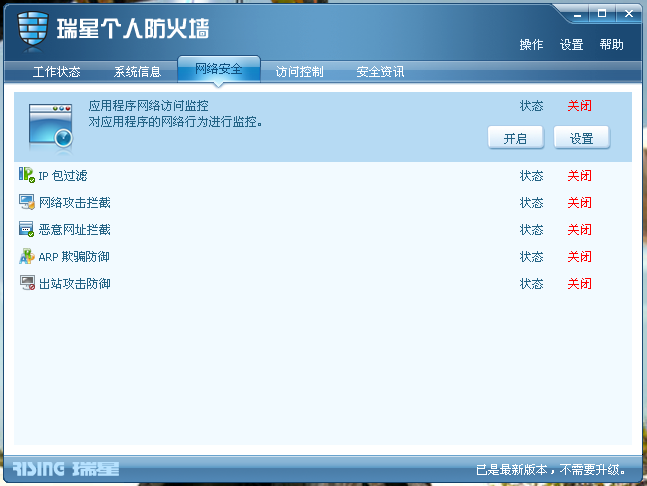Click the 关闭 status of 出站攻击防御
Screen dimensions: 647x486
(x=579, y=283)
